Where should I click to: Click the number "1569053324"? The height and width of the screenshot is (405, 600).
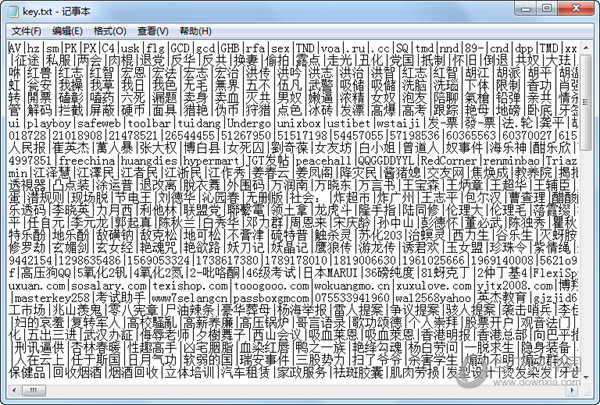point(158,260)
